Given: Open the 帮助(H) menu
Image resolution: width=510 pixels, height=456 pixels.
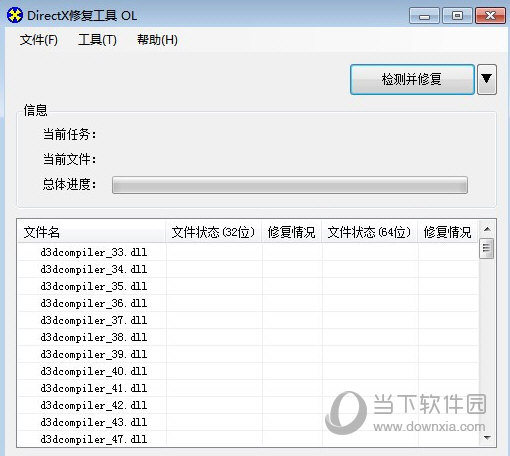Looking at the screenshot, I should click(157, 40).
